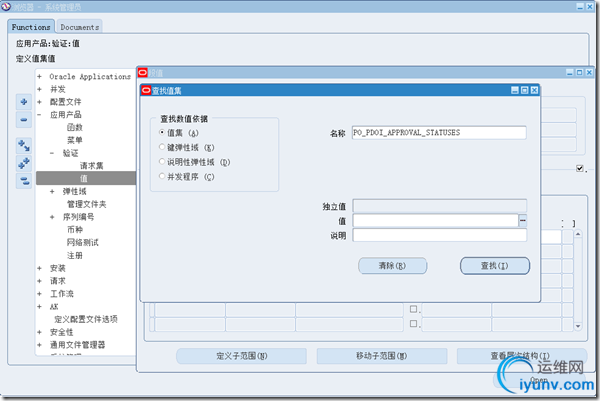Click the expand all children arrow icon
The width and height of the screenshot is (600, 401).
pos(24,145)
